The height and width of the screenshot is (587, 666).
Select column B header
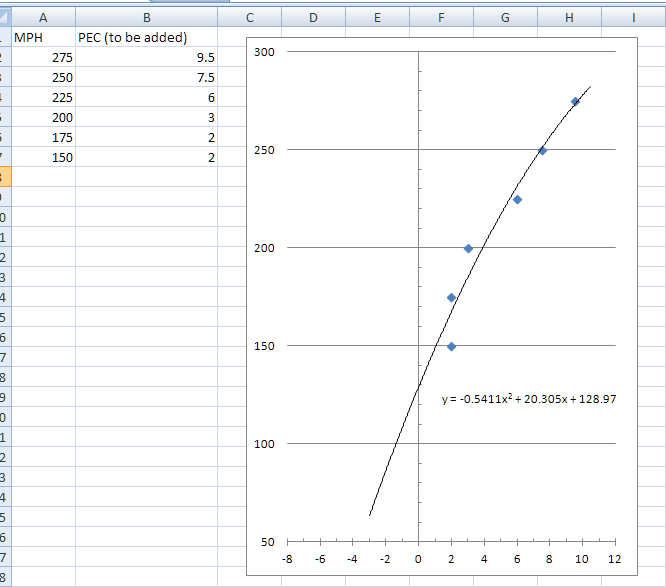coord(147,17)
